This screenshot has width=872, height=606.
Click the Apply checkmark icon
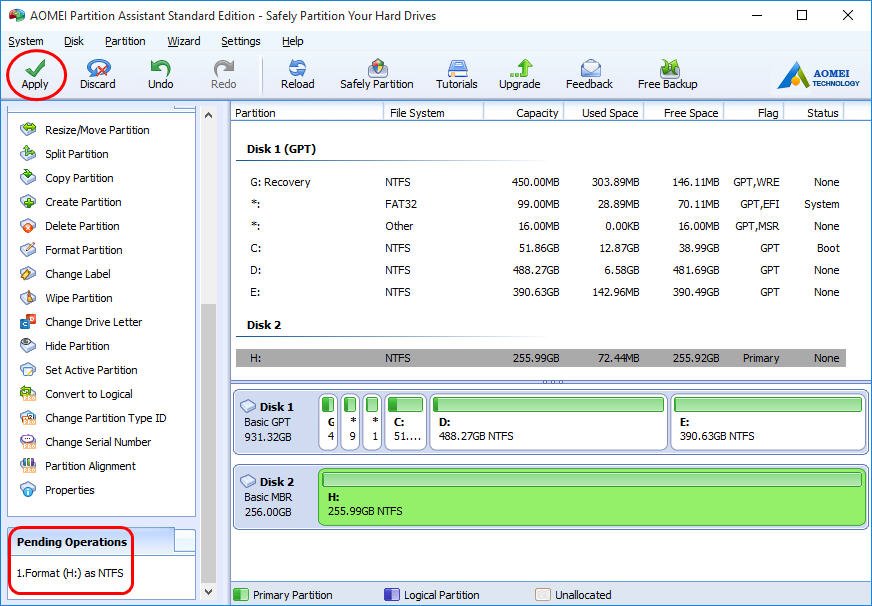point(35,68)
